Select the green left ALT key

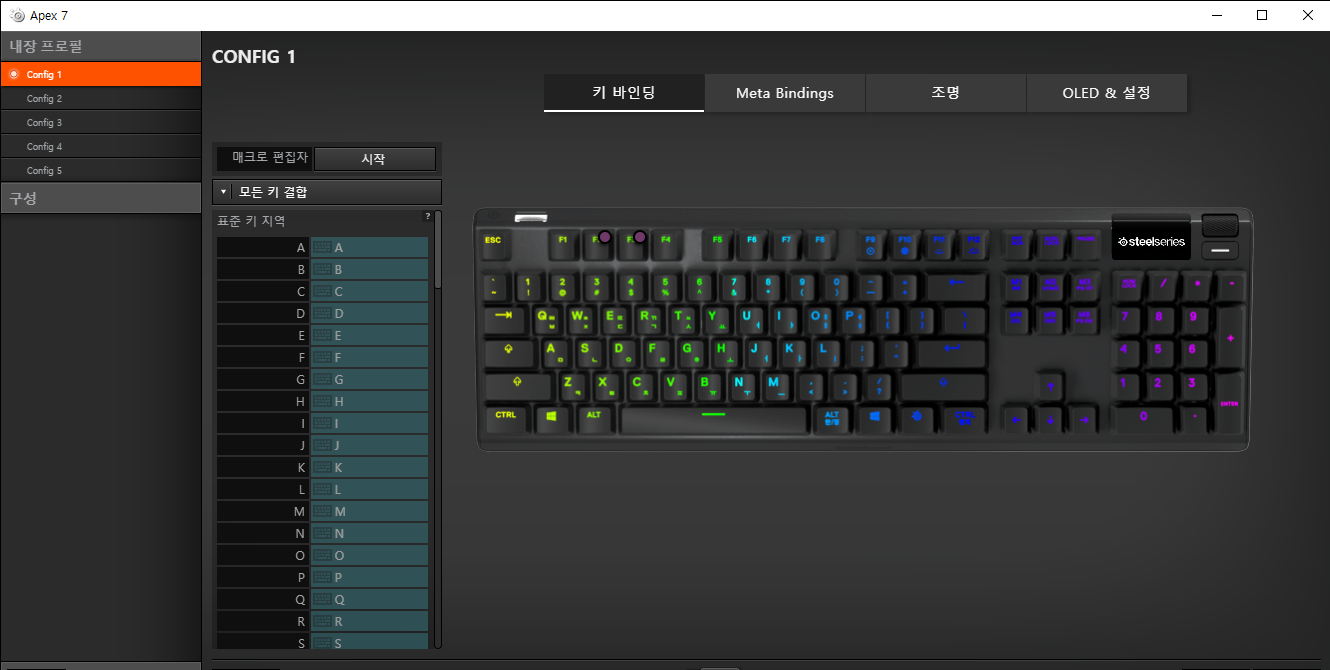(x=594, y=417)
